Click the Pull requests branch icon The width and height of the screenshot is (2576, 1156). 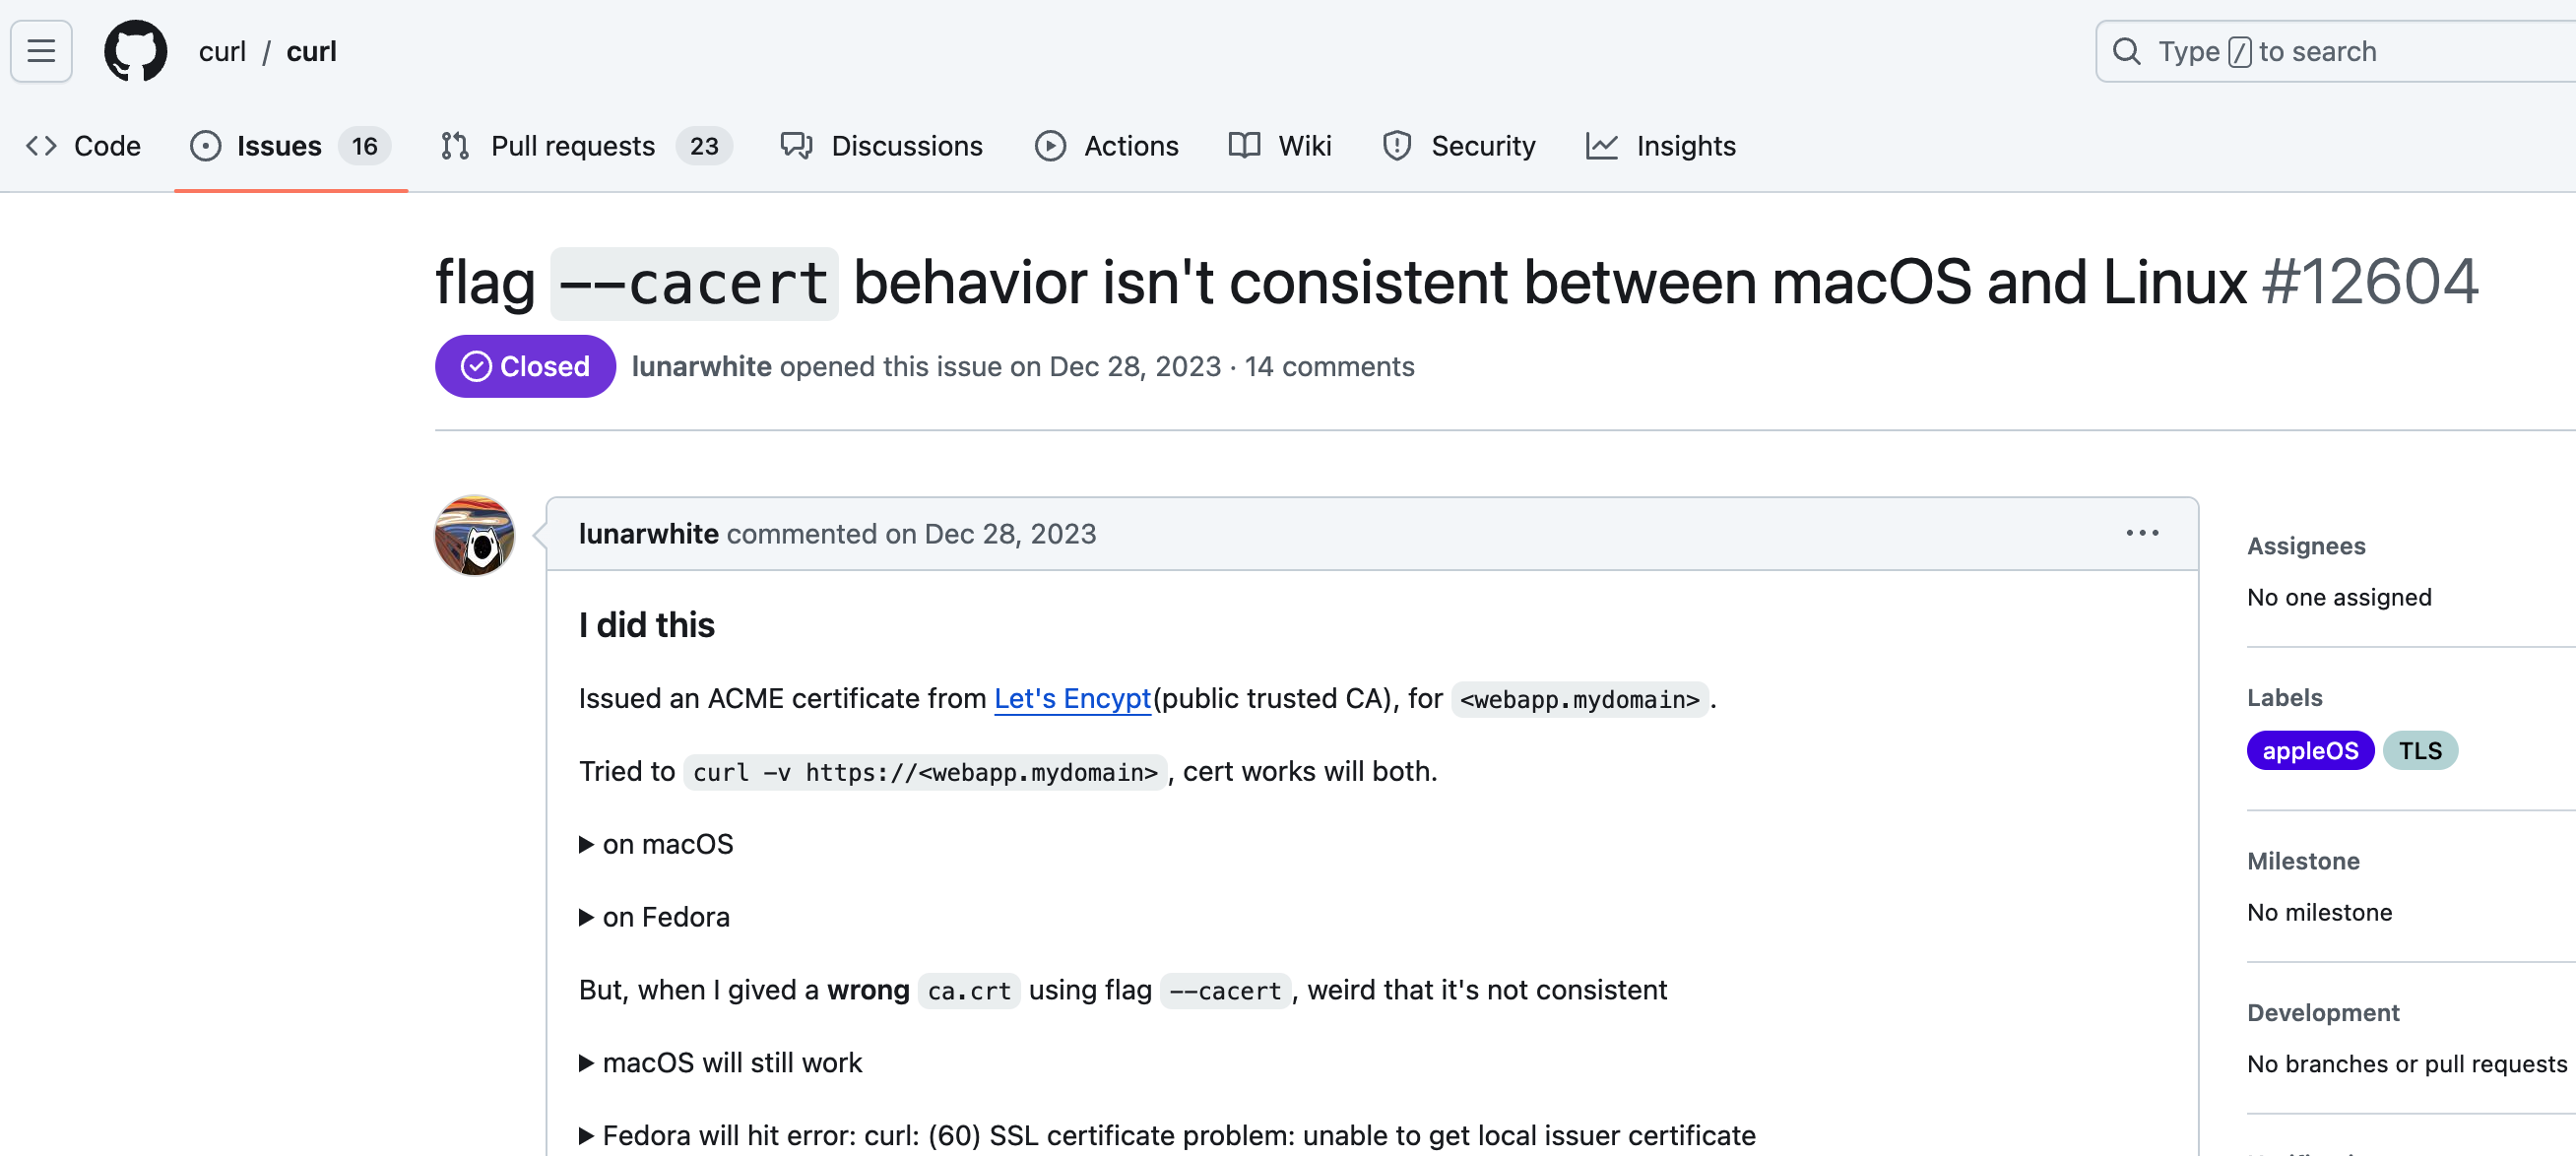click(455, 146)
